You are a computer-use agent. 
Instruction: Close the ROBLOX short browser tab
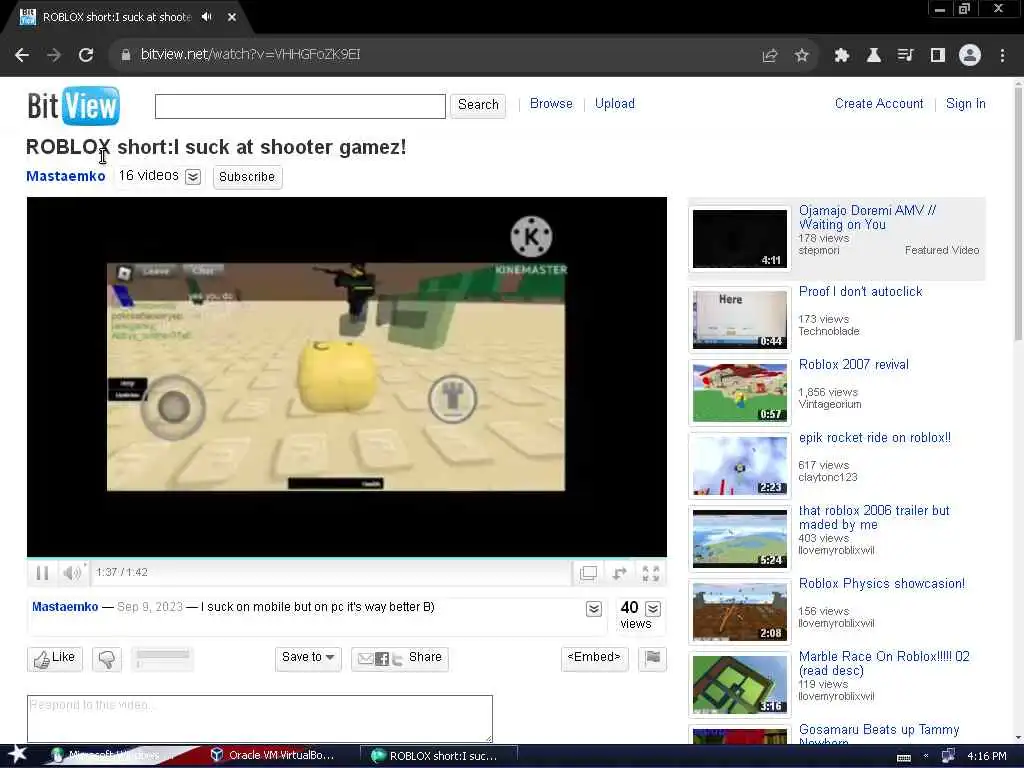[232, 17]
